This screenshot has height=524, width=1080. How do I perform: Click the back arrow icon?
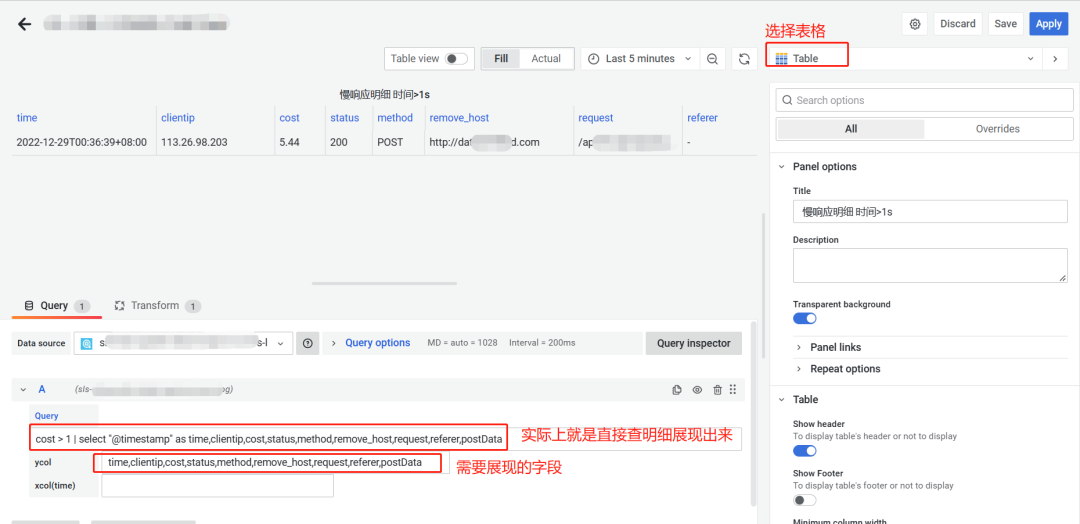[25, 24]
